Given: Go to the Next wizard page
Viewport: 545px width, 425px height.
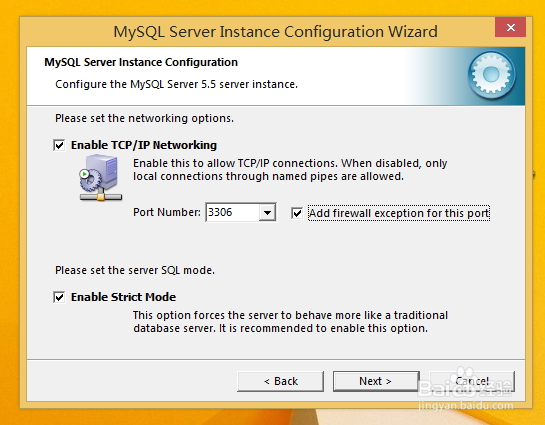Looking at the screenshot, I should (x=376, y=381).
